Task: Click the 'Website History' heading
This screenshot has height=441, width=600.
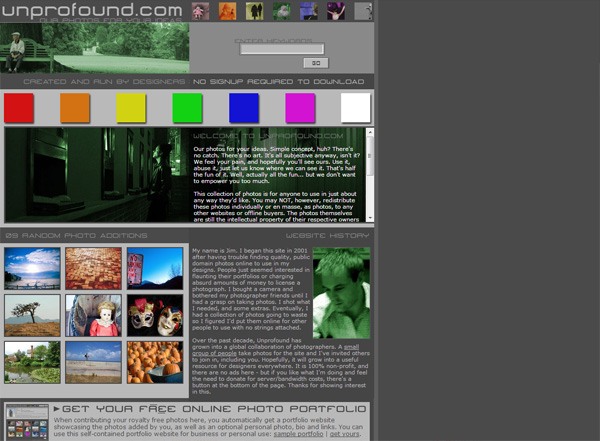Action: [x=328, y=235]
